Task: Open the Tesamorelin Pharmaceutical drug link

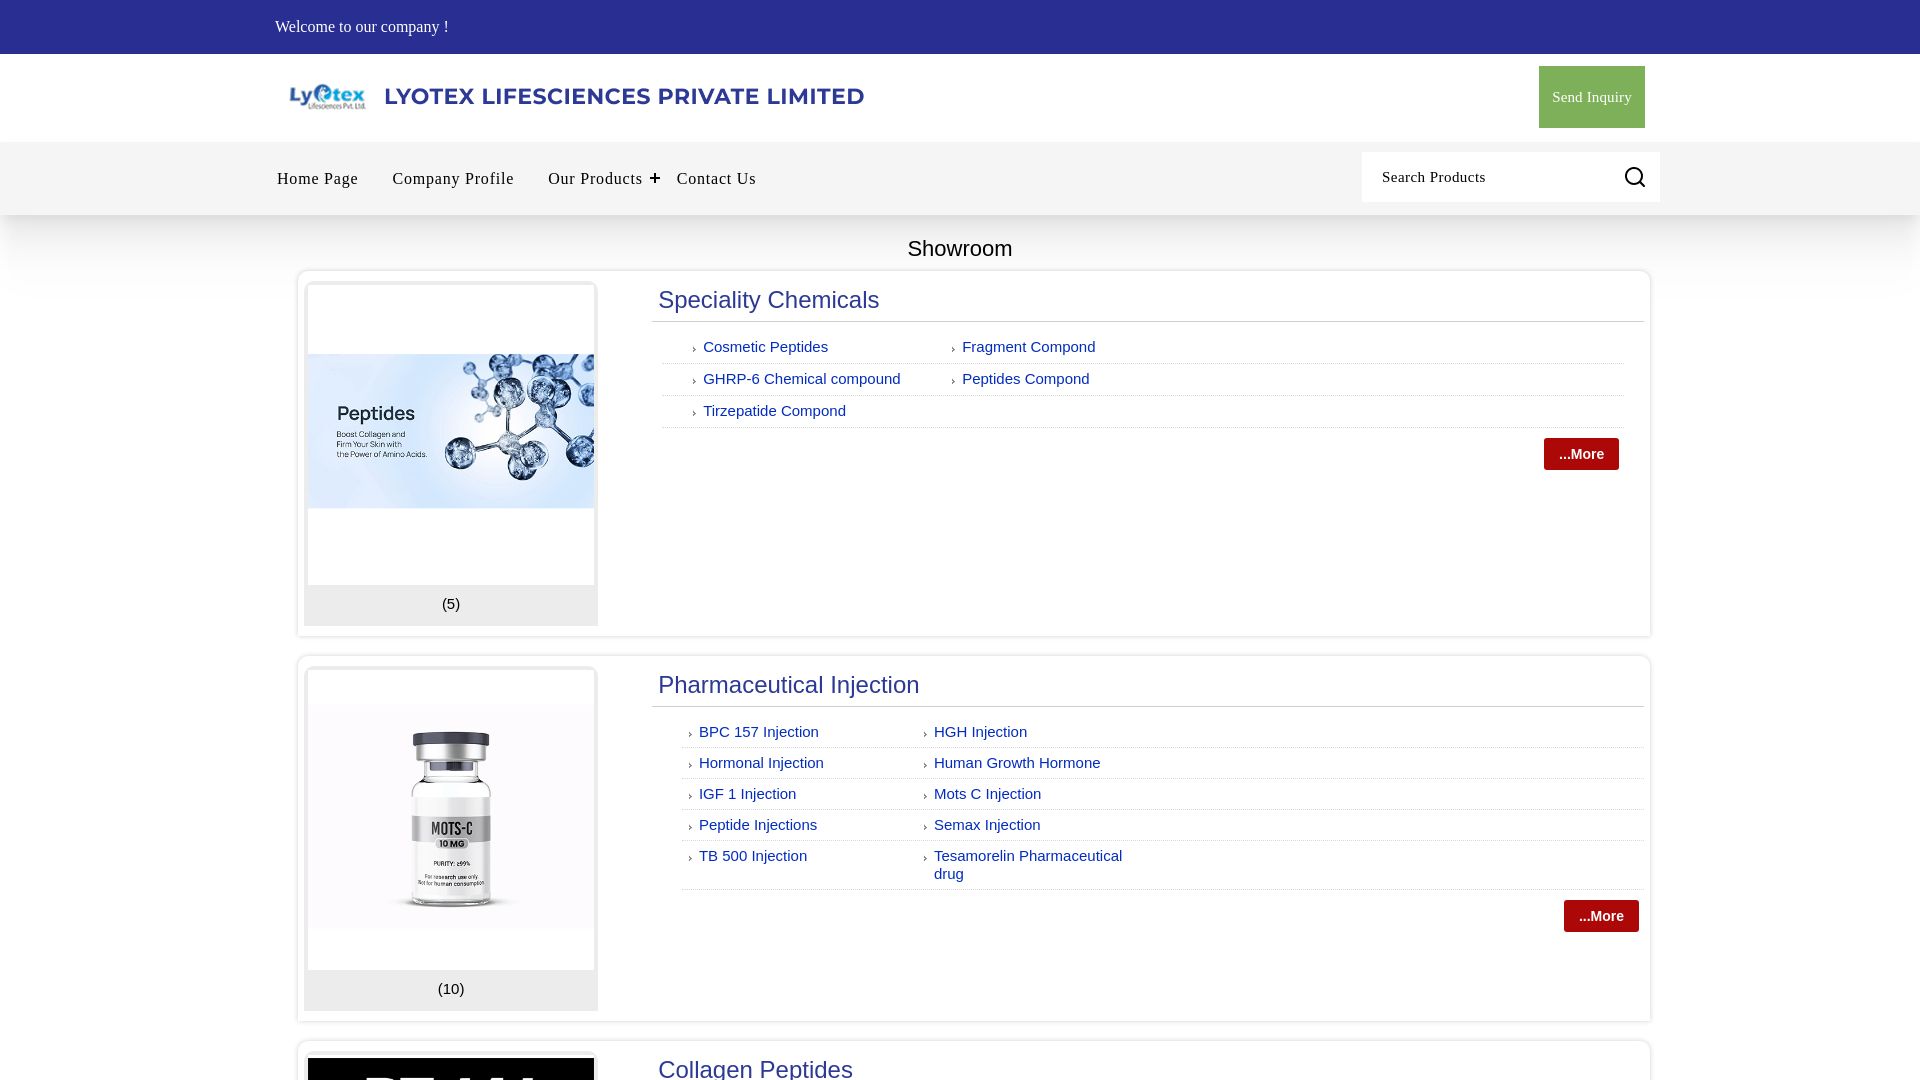Action: pos(1028,865)
